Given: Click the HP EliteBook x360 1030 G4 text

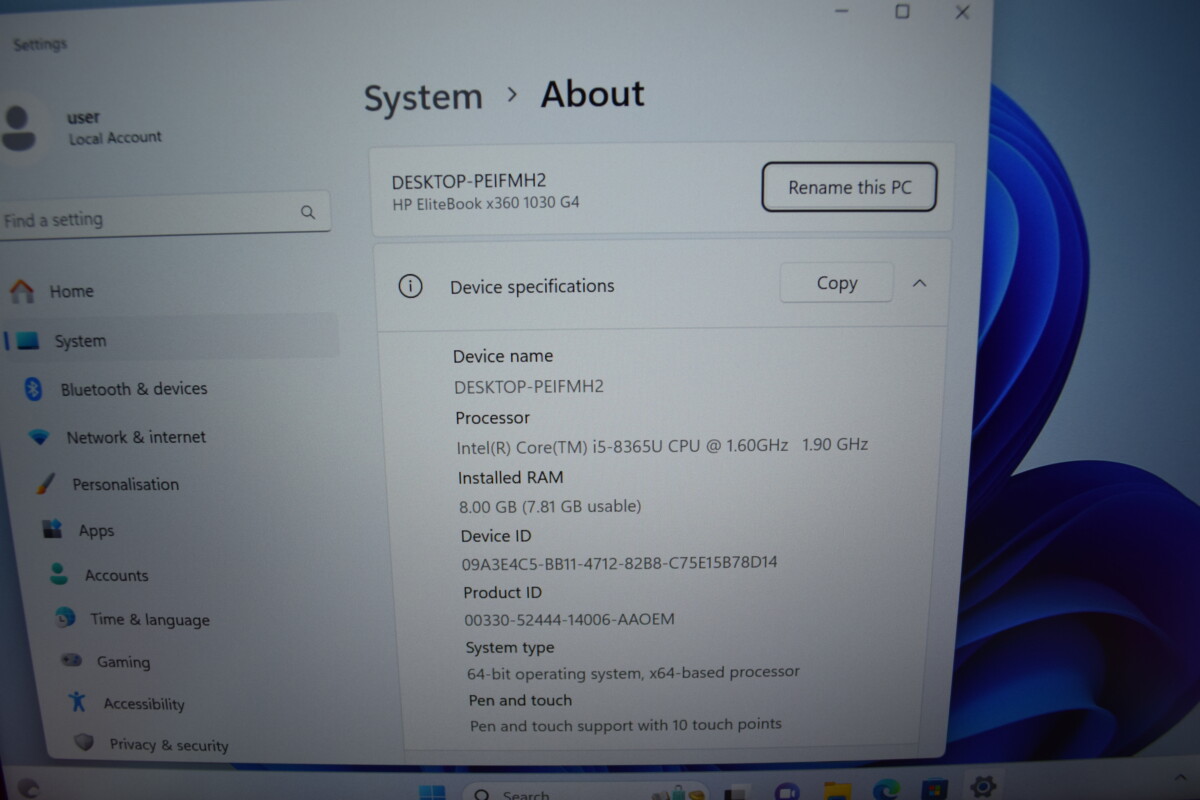Looking at the screenshot, I should (x=486, y=203).
